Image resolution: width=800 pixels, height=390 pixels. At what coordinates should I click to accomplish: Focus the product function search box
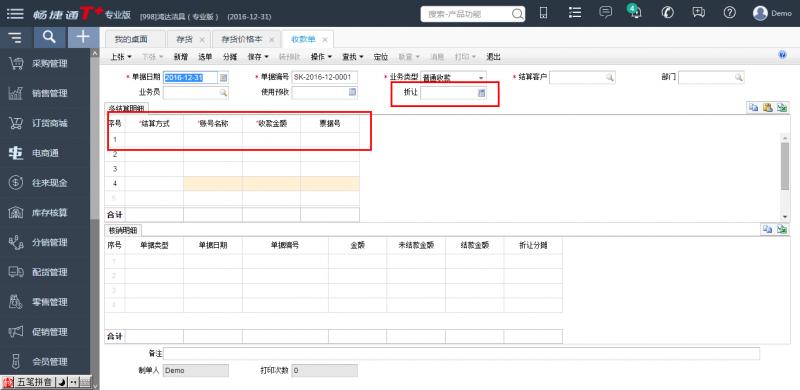tap(467, 14)
